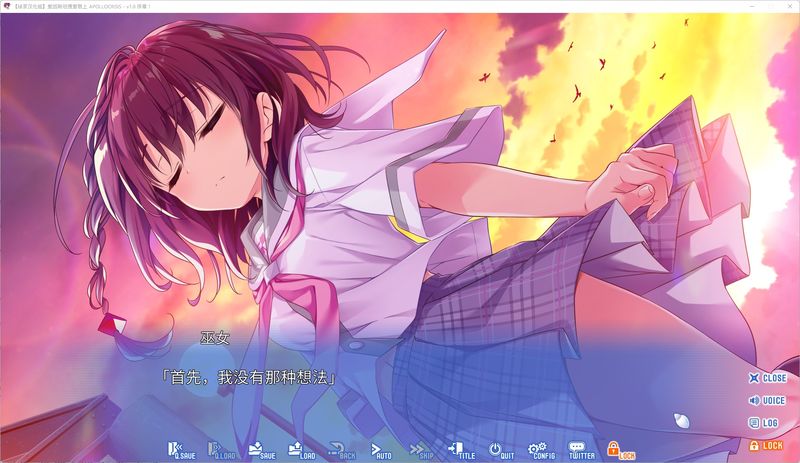Toggle SKIP mode in the bottom bar
This screenshot has width=800, height=463.
click(420, 450)
